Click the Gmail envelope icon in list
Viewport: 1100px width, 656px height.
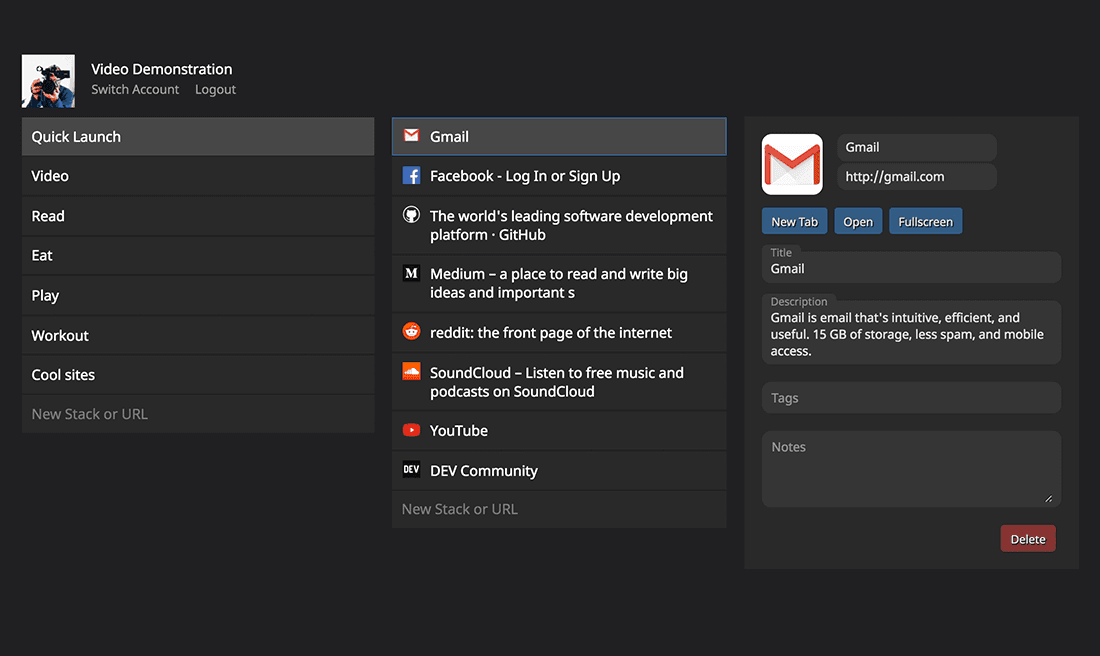[411, 136]
